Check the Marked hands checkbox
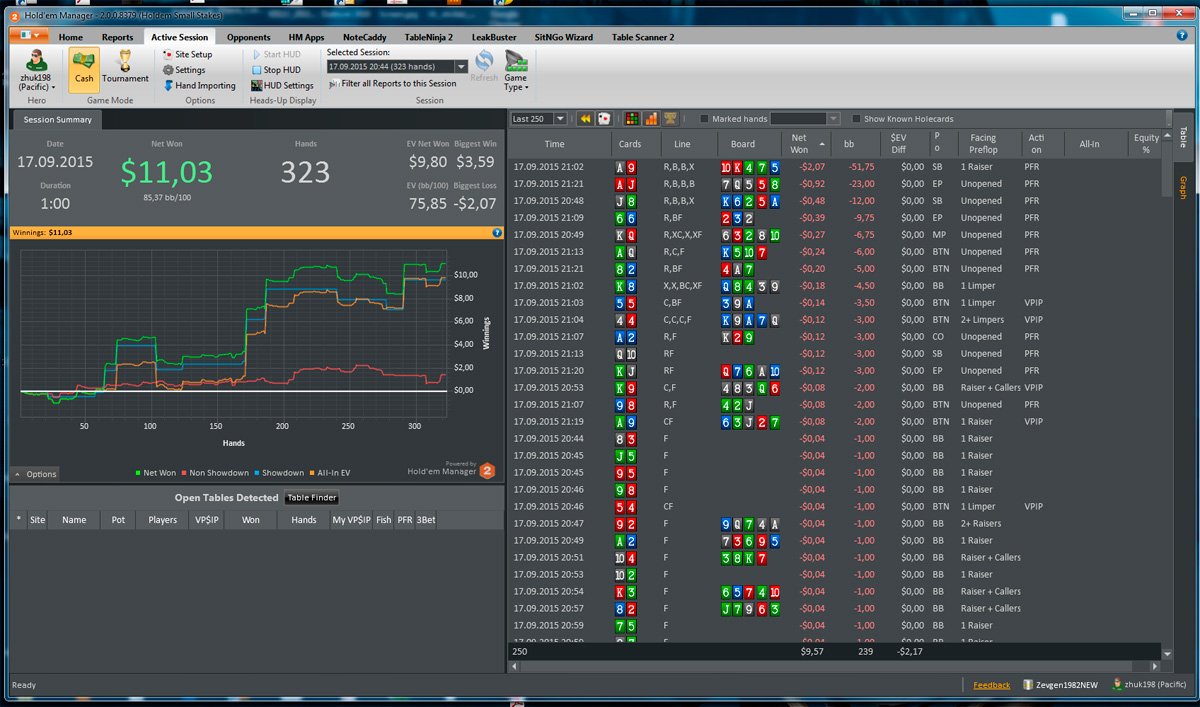Image resolution: width=1200 pixels, height=707 pixels. [704, 119]
